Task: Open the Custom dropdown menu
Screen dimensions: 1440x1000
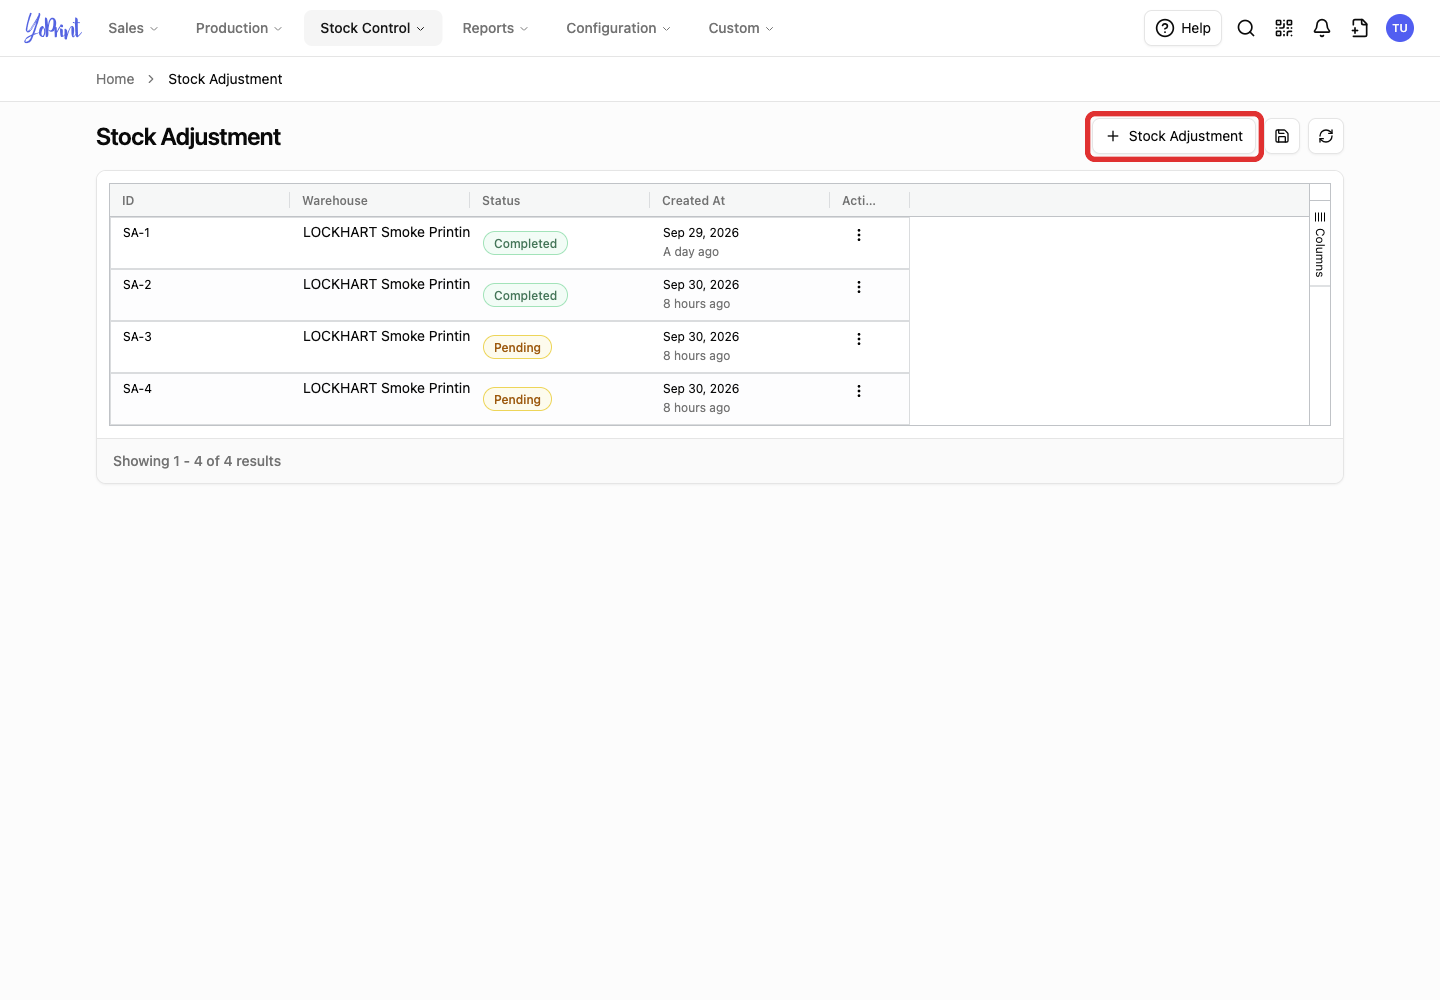Action: click(x=741, y=28)
